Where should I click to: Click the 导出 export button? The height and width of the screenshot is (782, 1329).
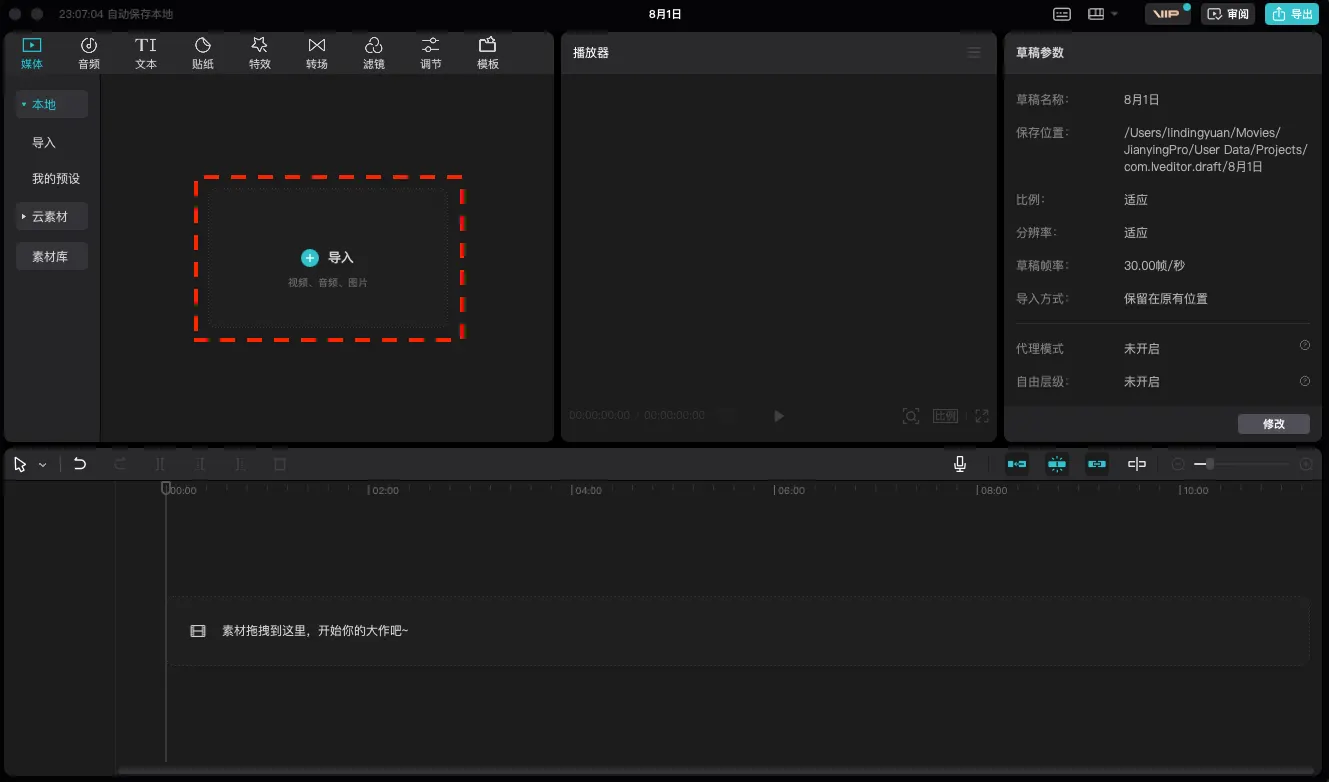click(x=1292, y=14)
